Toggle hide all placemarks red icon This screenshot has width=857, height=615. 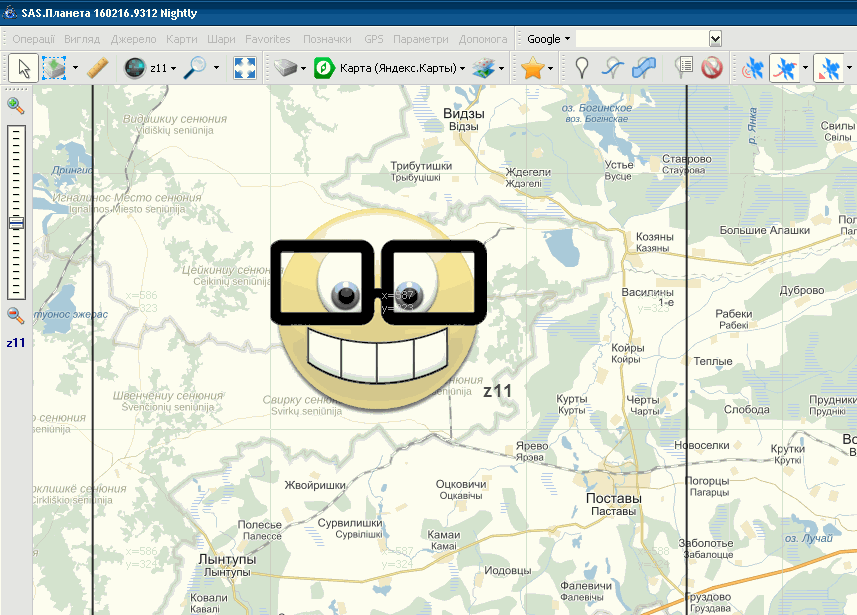point(712,68)
